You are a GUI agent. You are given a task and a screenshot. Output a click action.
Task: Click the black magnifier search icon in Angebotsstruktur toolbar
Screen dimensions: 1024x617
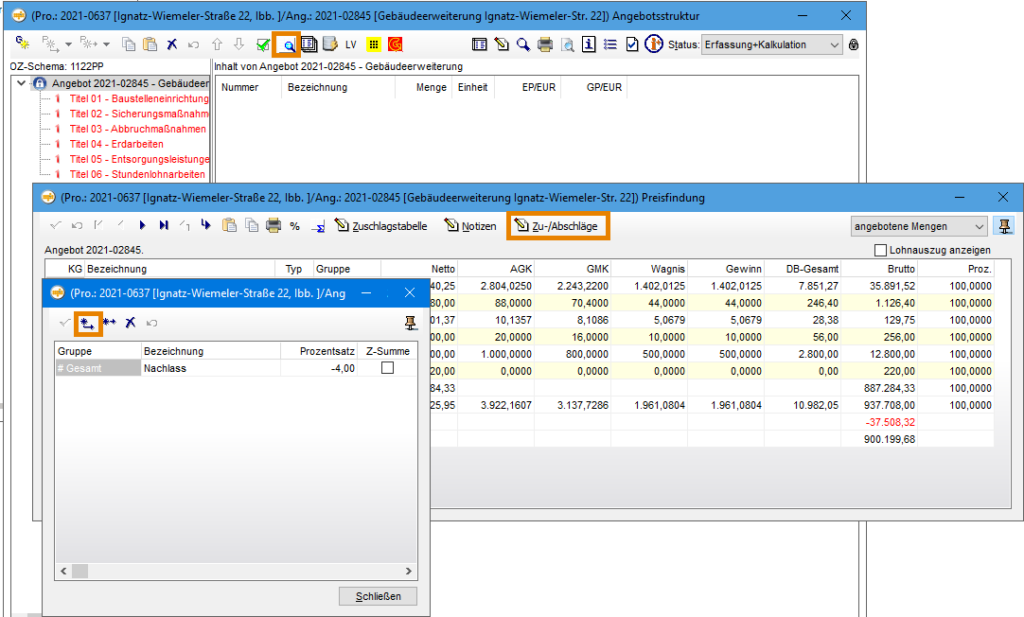click(x=523, y=44)
